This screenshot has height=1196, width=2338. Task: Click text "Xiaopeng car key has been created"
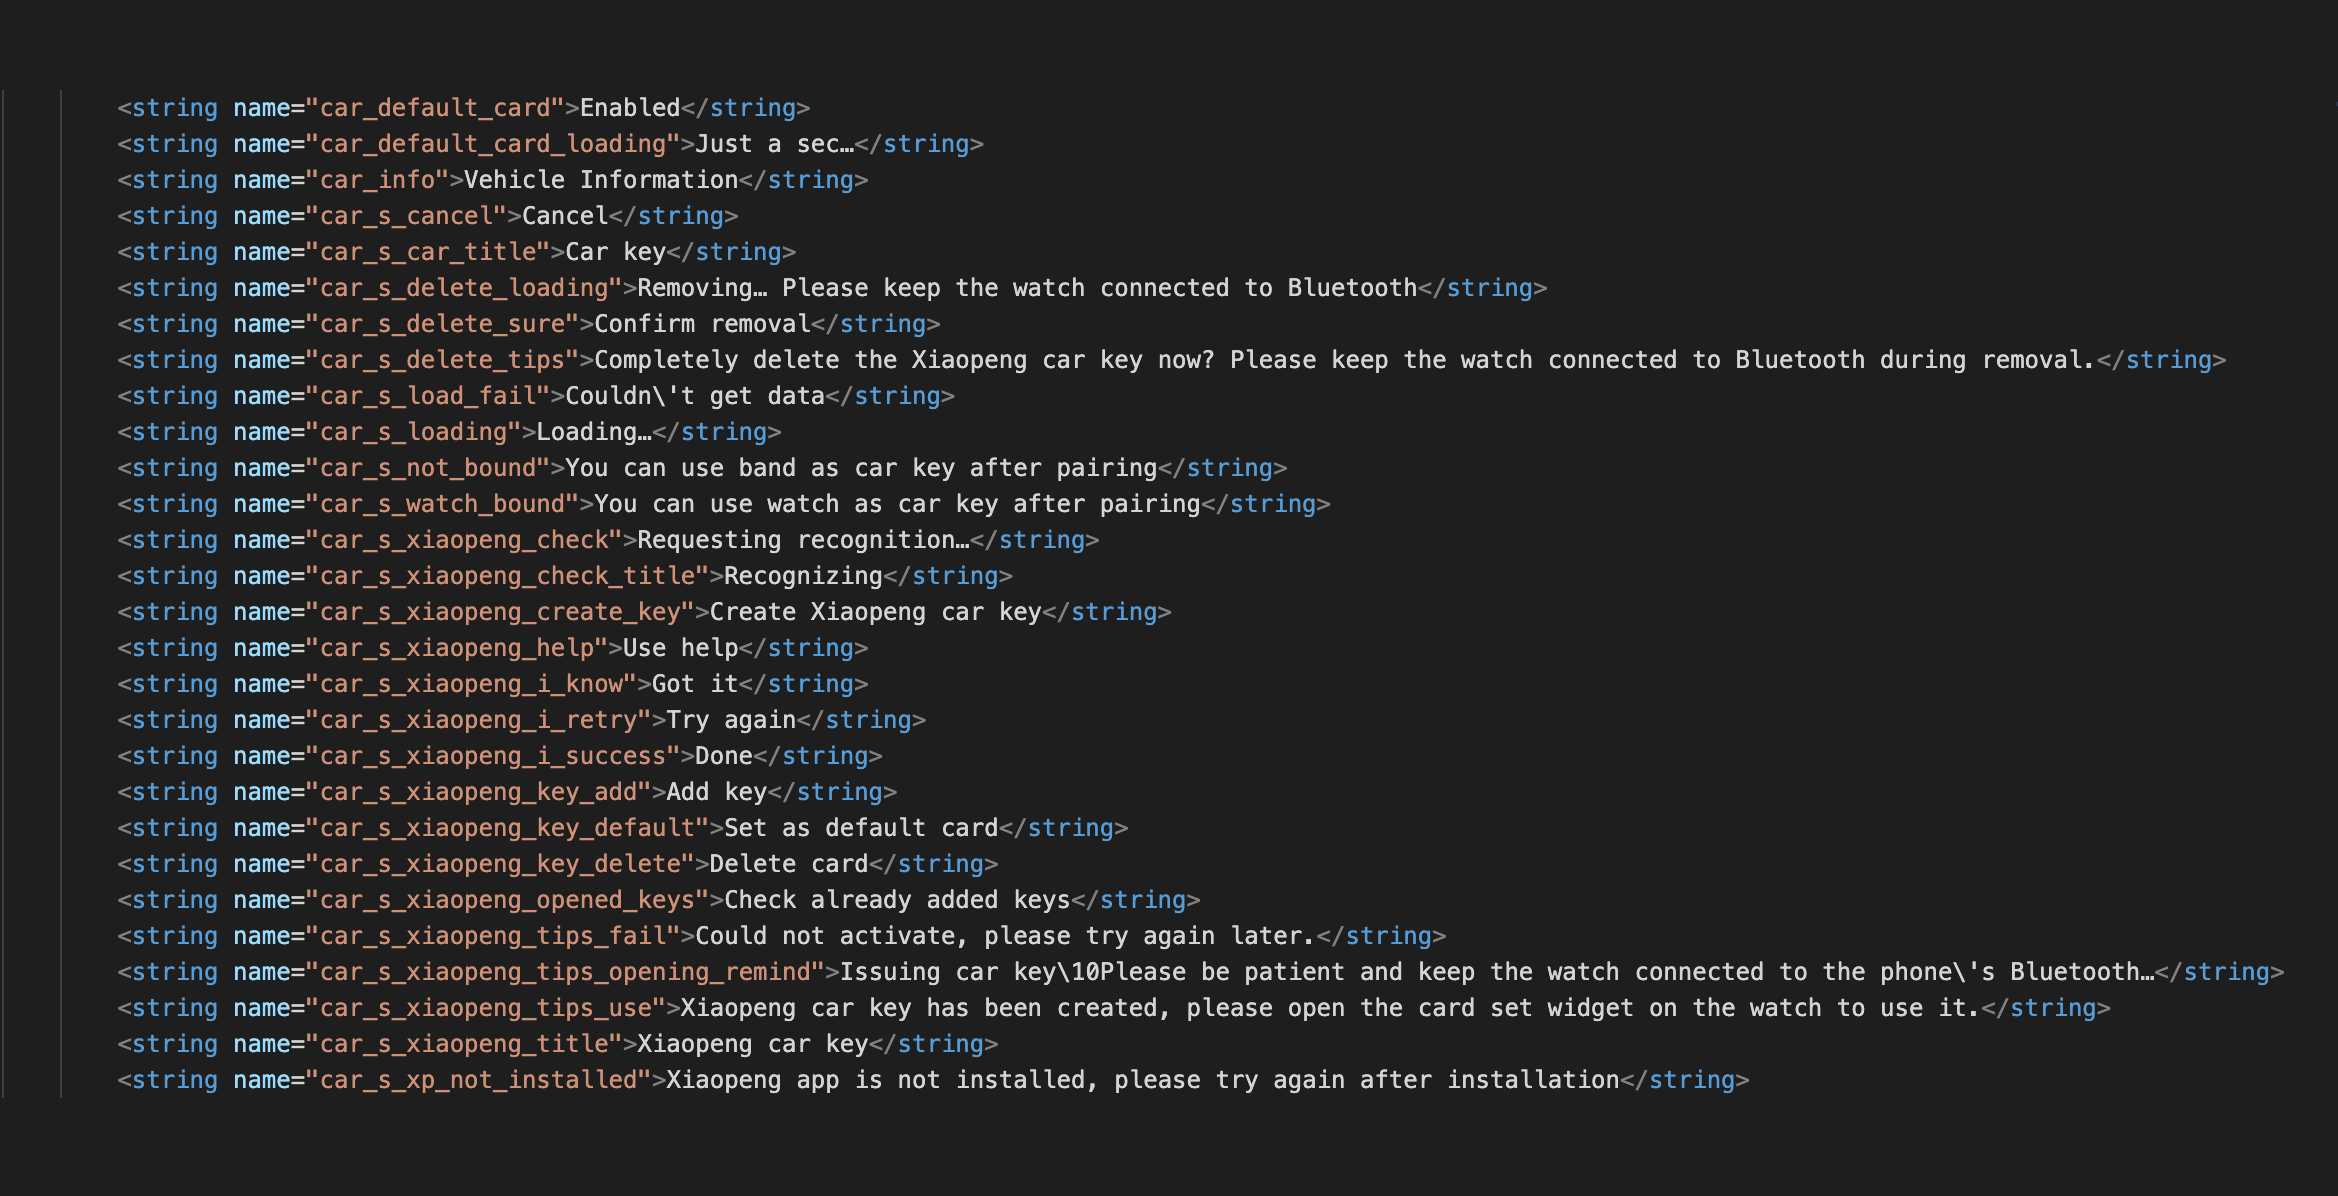click(x=919, y=1008)
